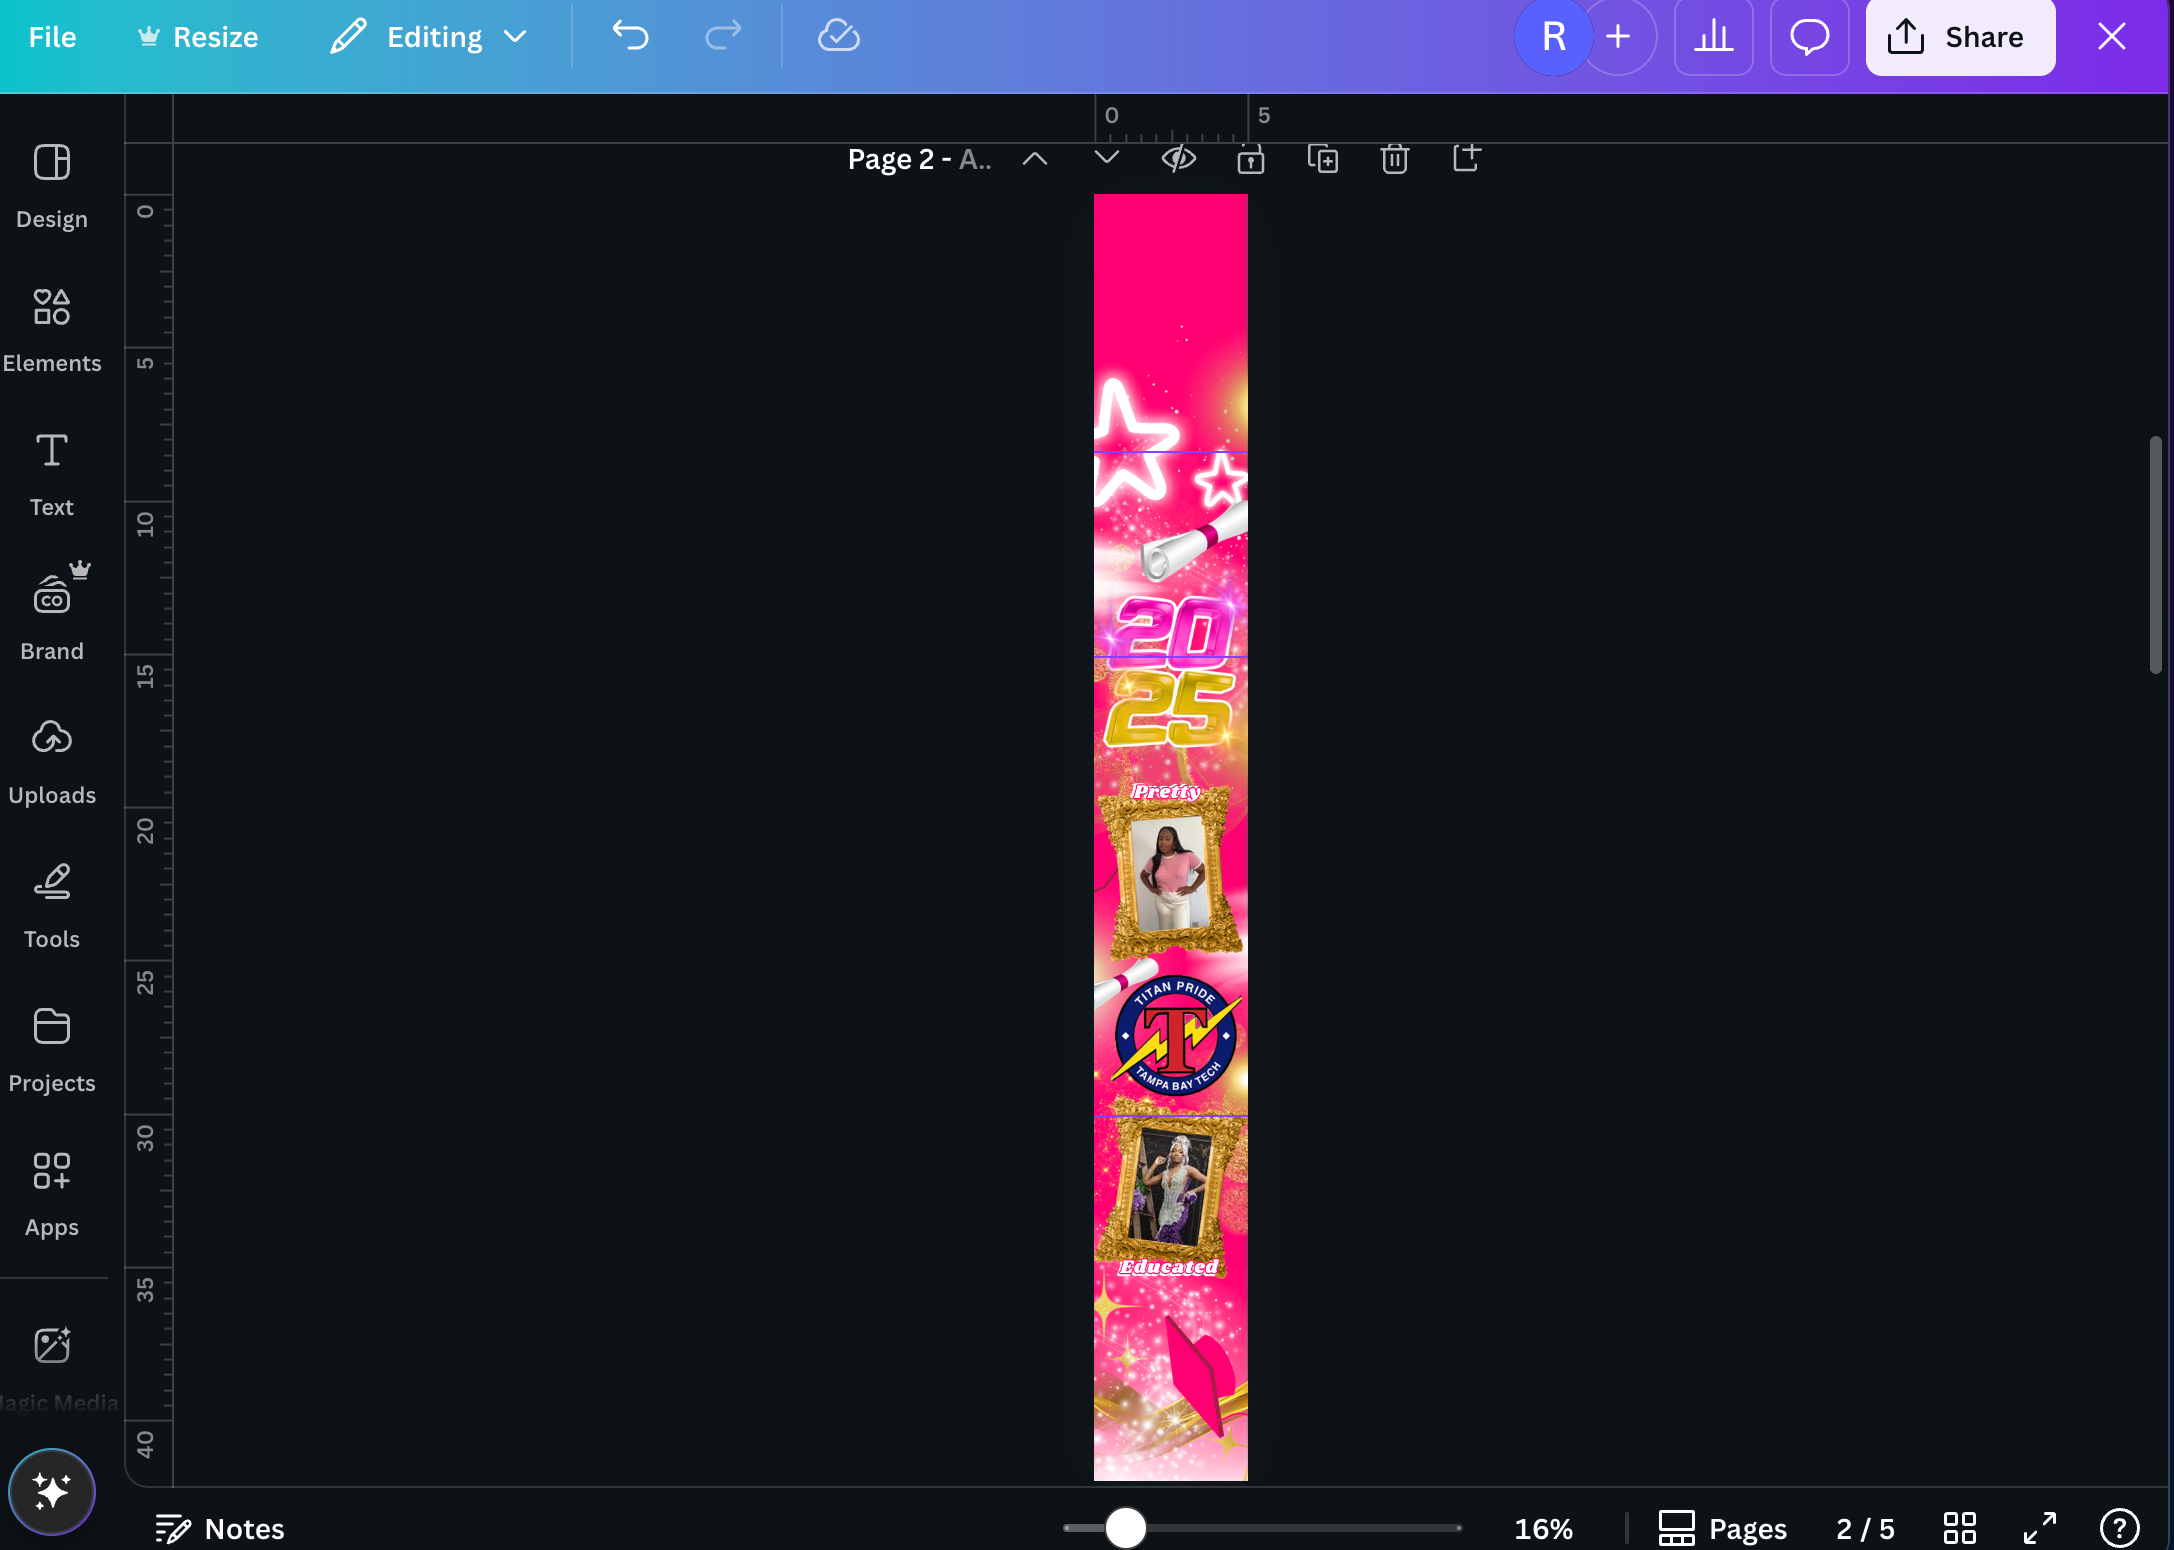
Task: Move page down with chevron
Action: [x=1106, y=158]
